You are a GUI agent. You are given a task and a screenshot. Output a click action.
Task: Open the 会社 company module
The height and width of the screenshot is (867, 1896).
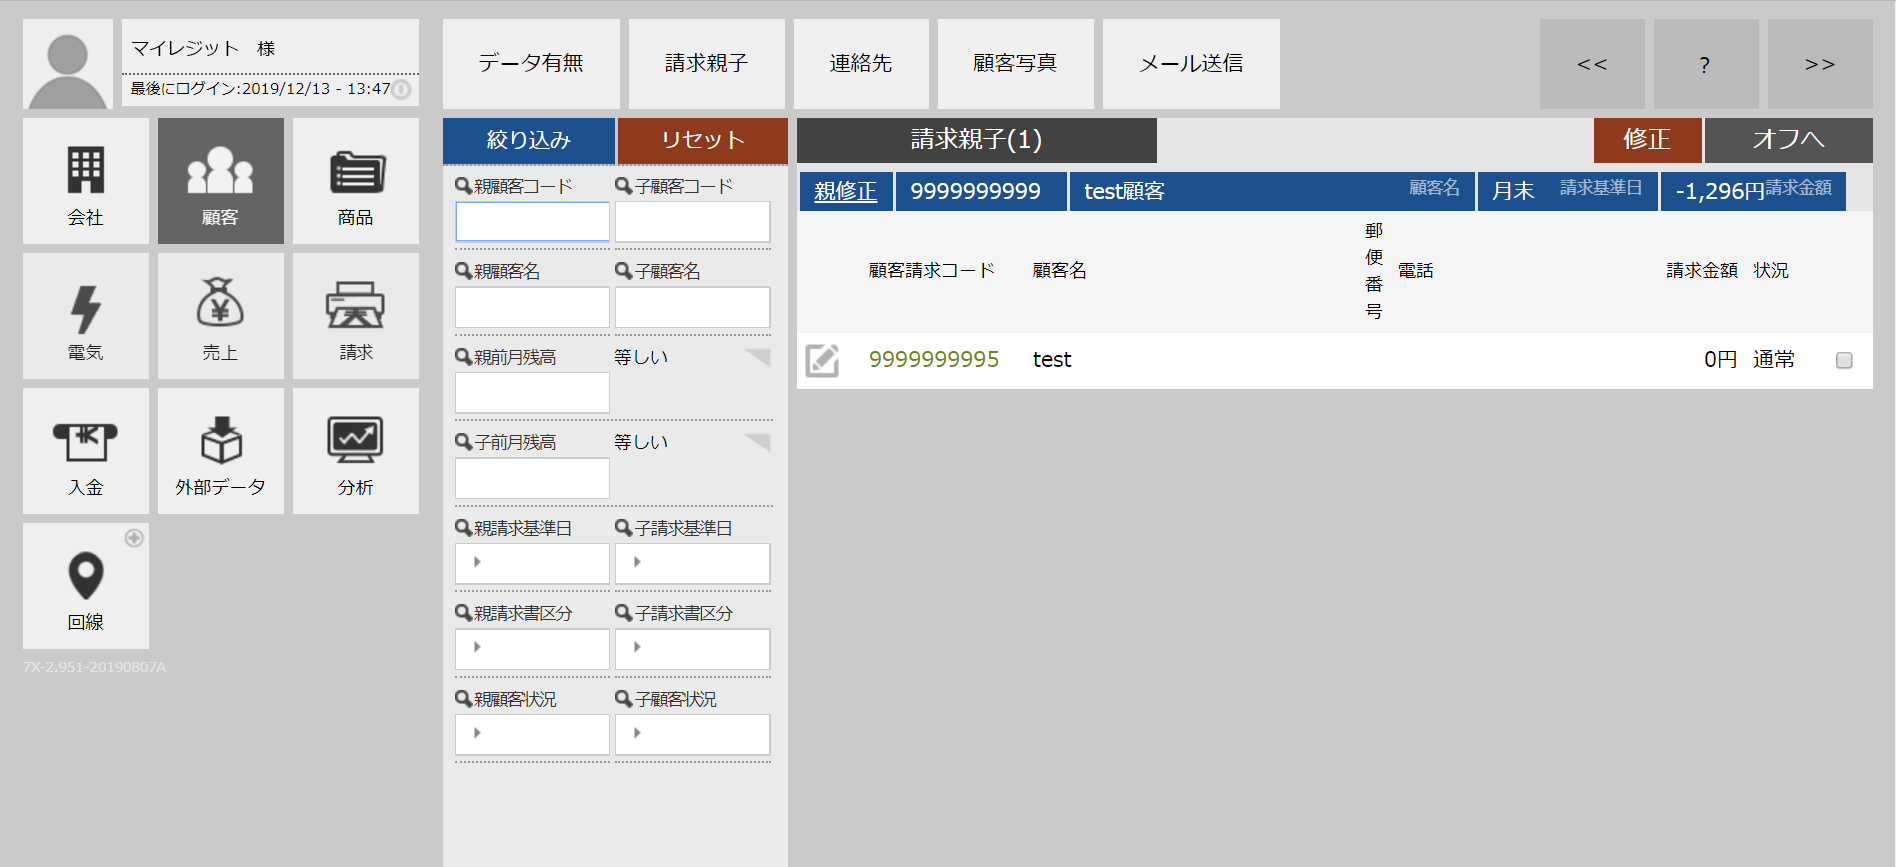[86, 181]
